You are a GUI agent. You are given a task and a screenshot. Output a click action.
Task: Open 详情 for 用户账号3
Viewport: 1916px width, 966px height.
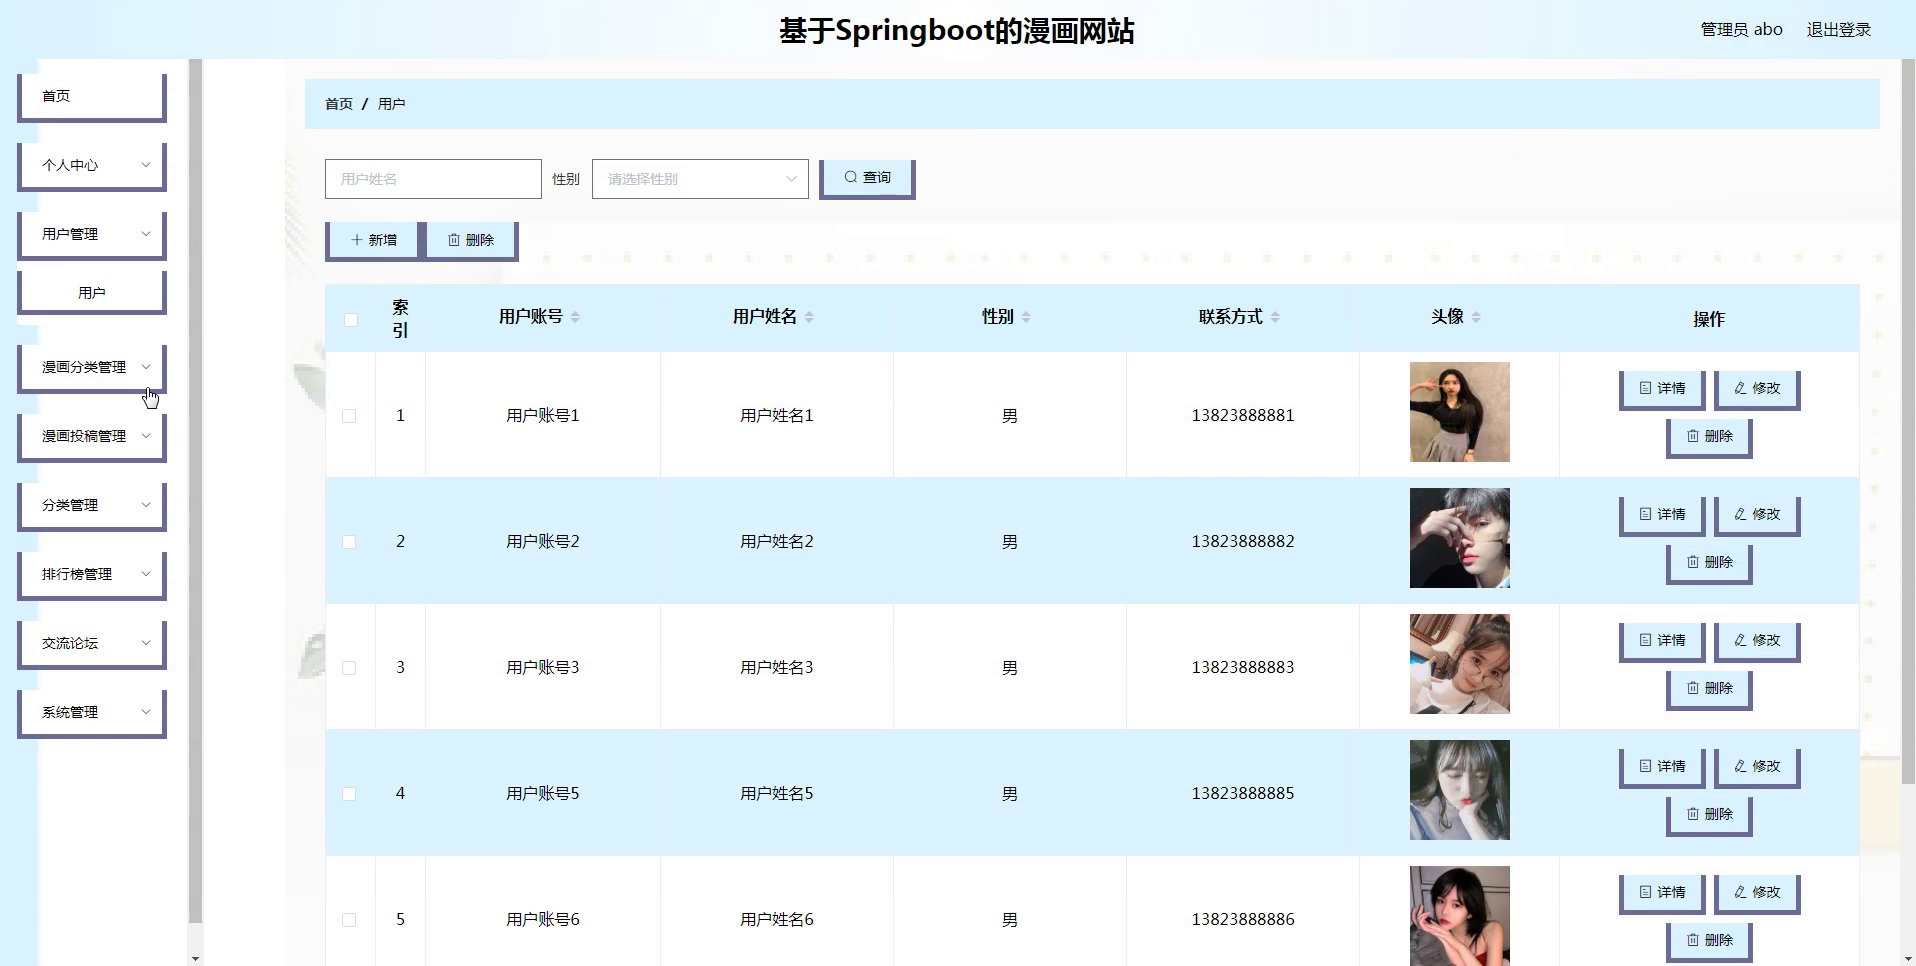(x=1662, y=642)
